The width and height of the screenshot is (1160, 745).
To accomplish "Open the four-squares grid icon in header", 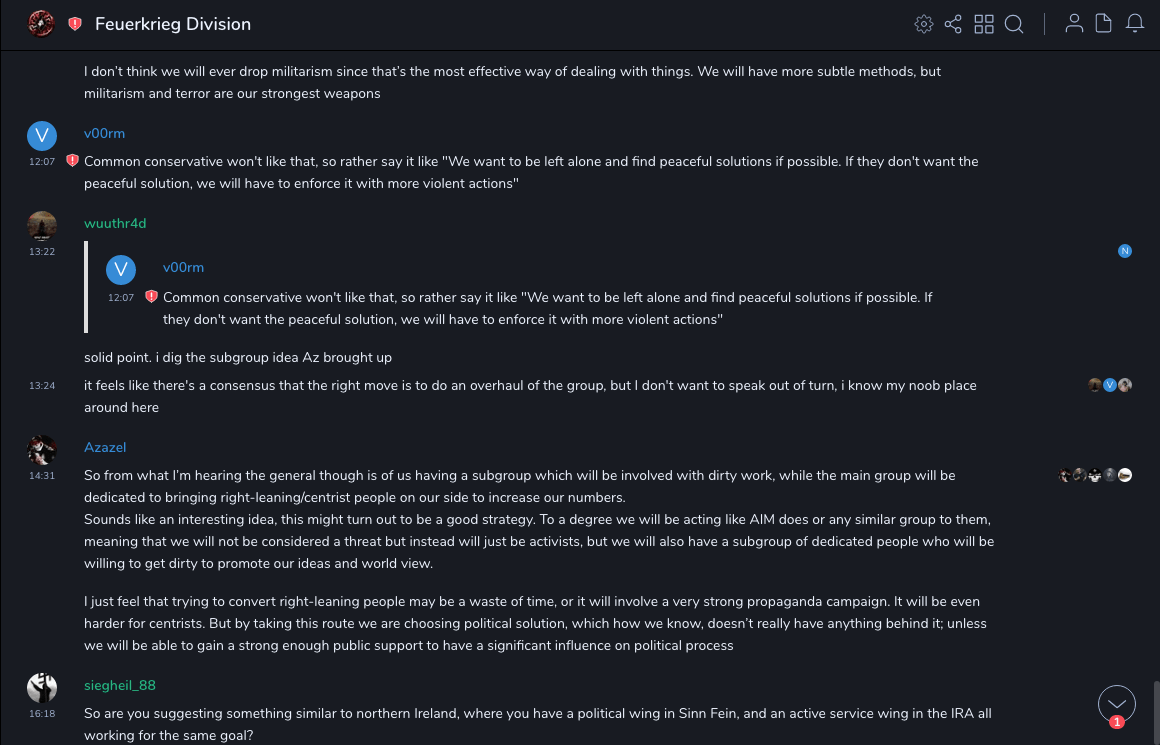I will pyautogui.click(x=984, y=24).
